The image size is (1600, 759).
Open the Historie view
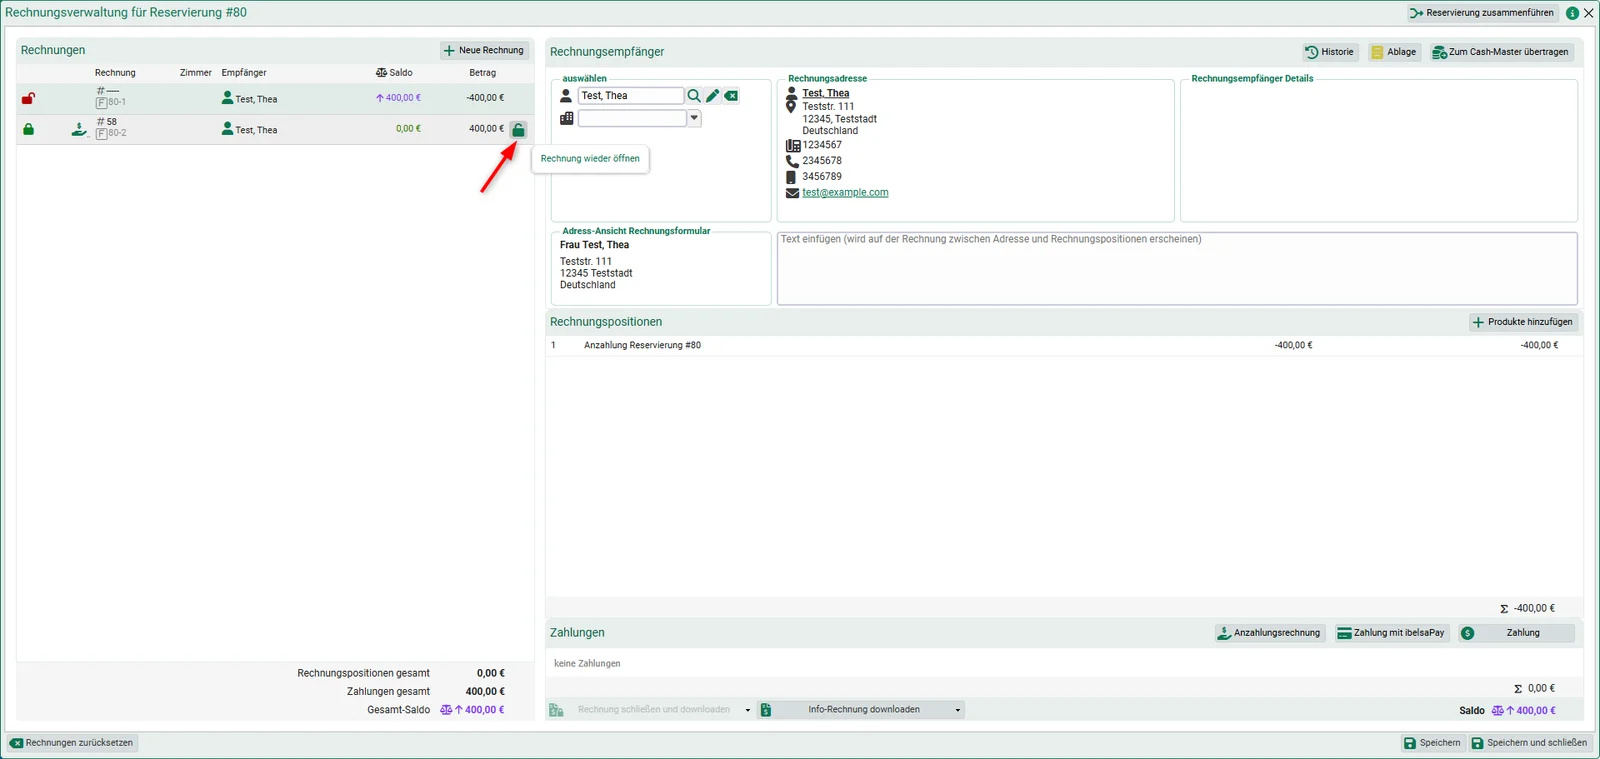(x=1330, y=52)
